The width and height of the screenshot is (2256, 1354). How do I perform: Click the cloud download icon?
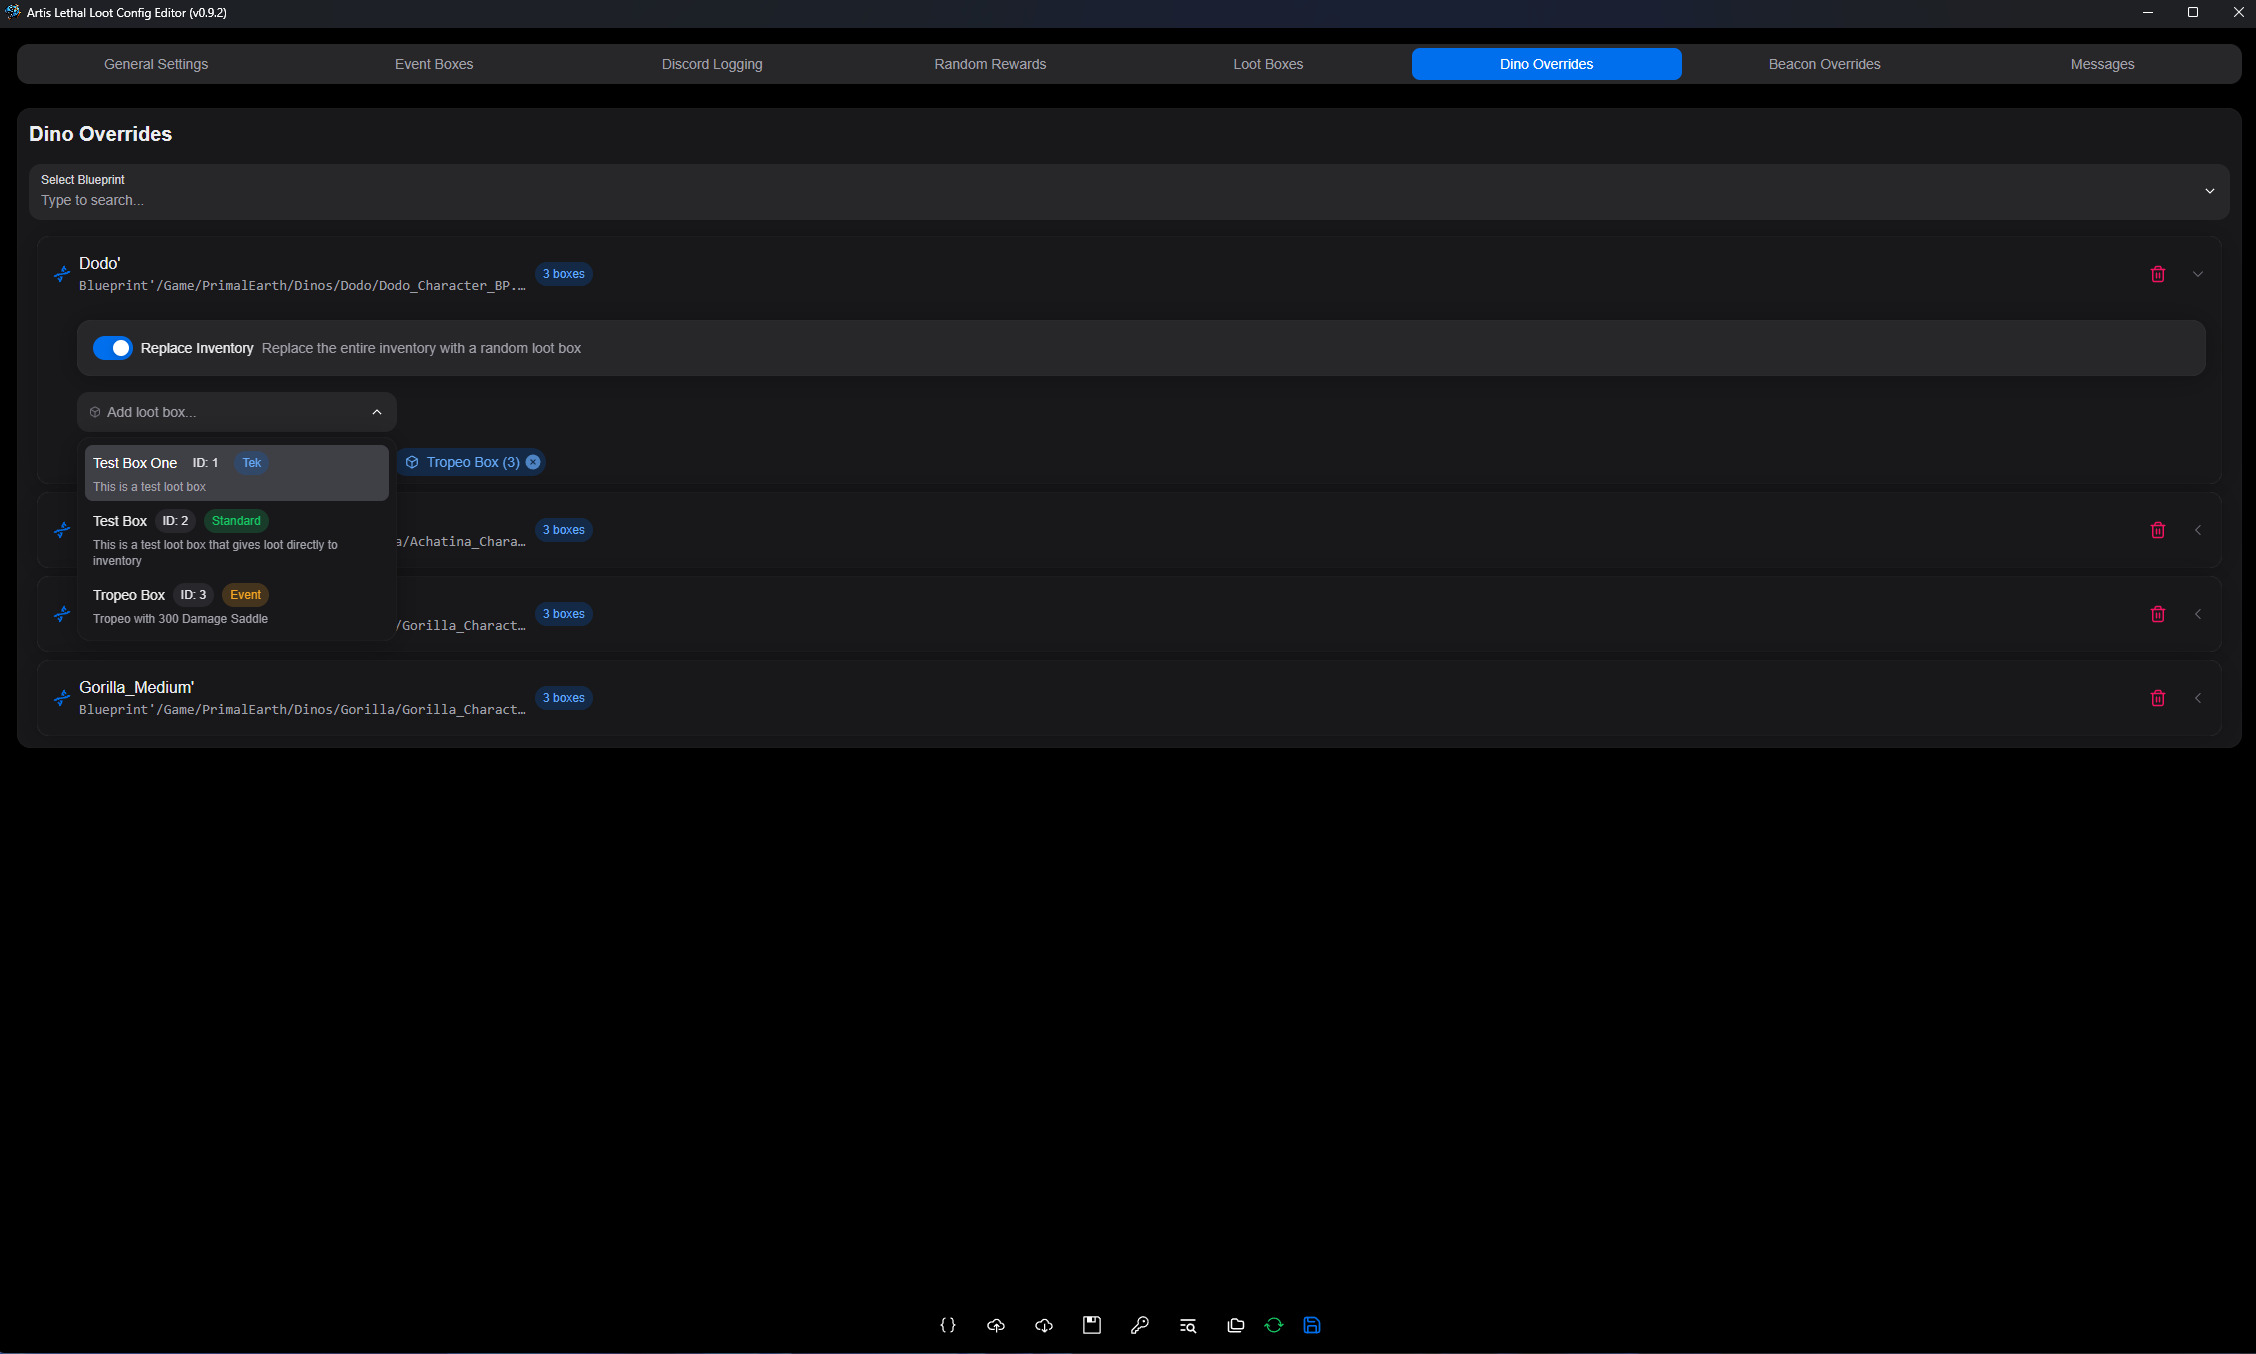click(1044, 1325)
